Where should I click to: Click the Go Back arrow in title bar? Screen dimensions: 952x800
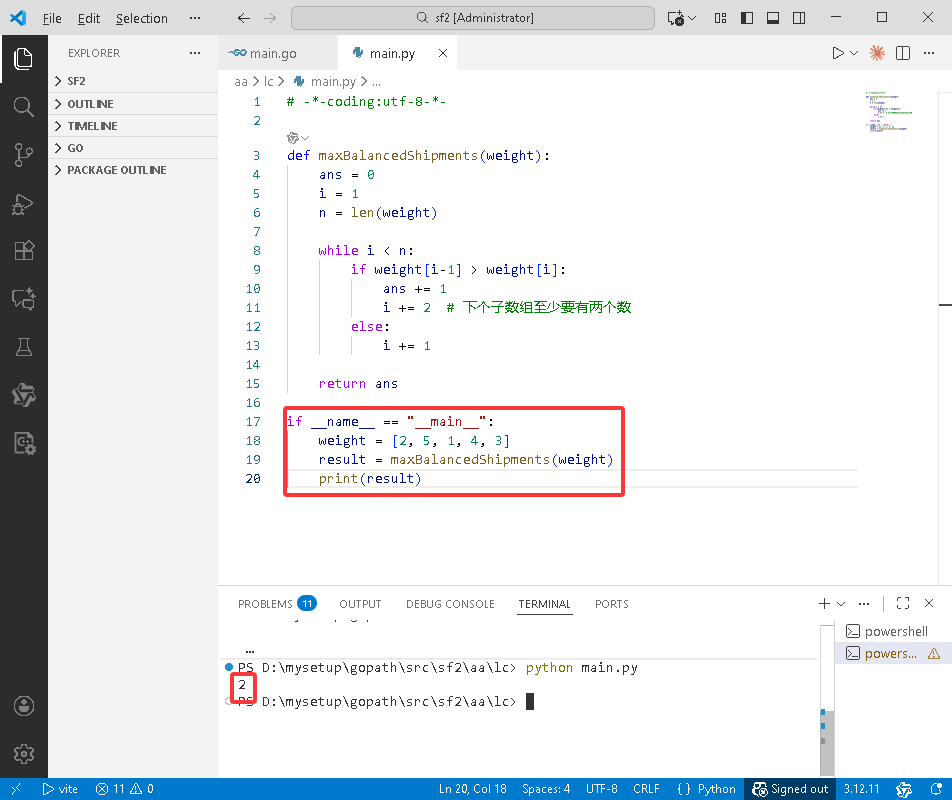(x=243, y=18)
